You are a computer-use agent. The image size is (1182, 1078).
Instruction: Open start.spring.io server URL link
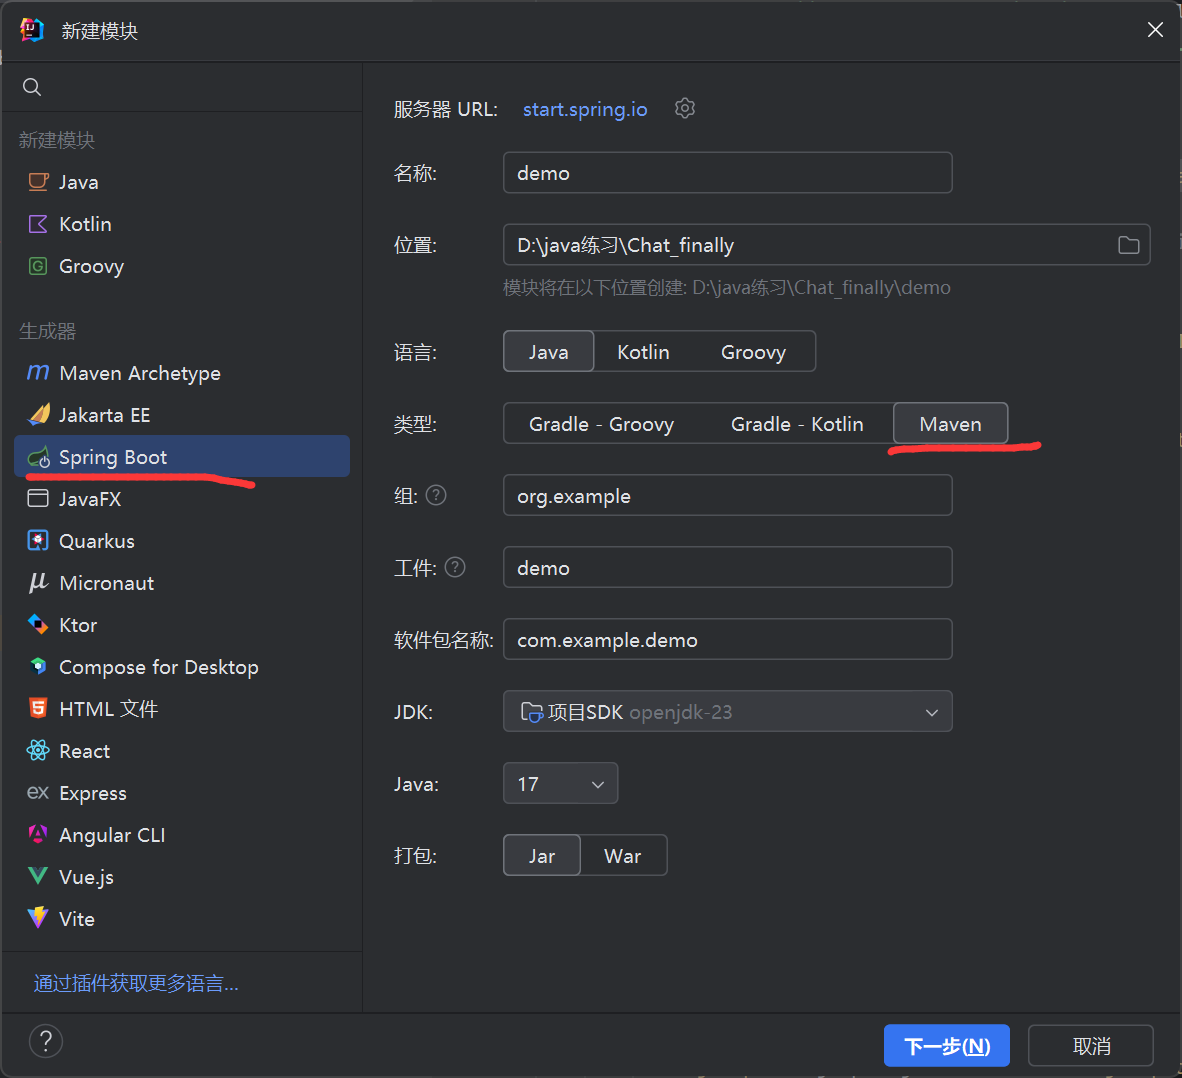coord(585,109)
